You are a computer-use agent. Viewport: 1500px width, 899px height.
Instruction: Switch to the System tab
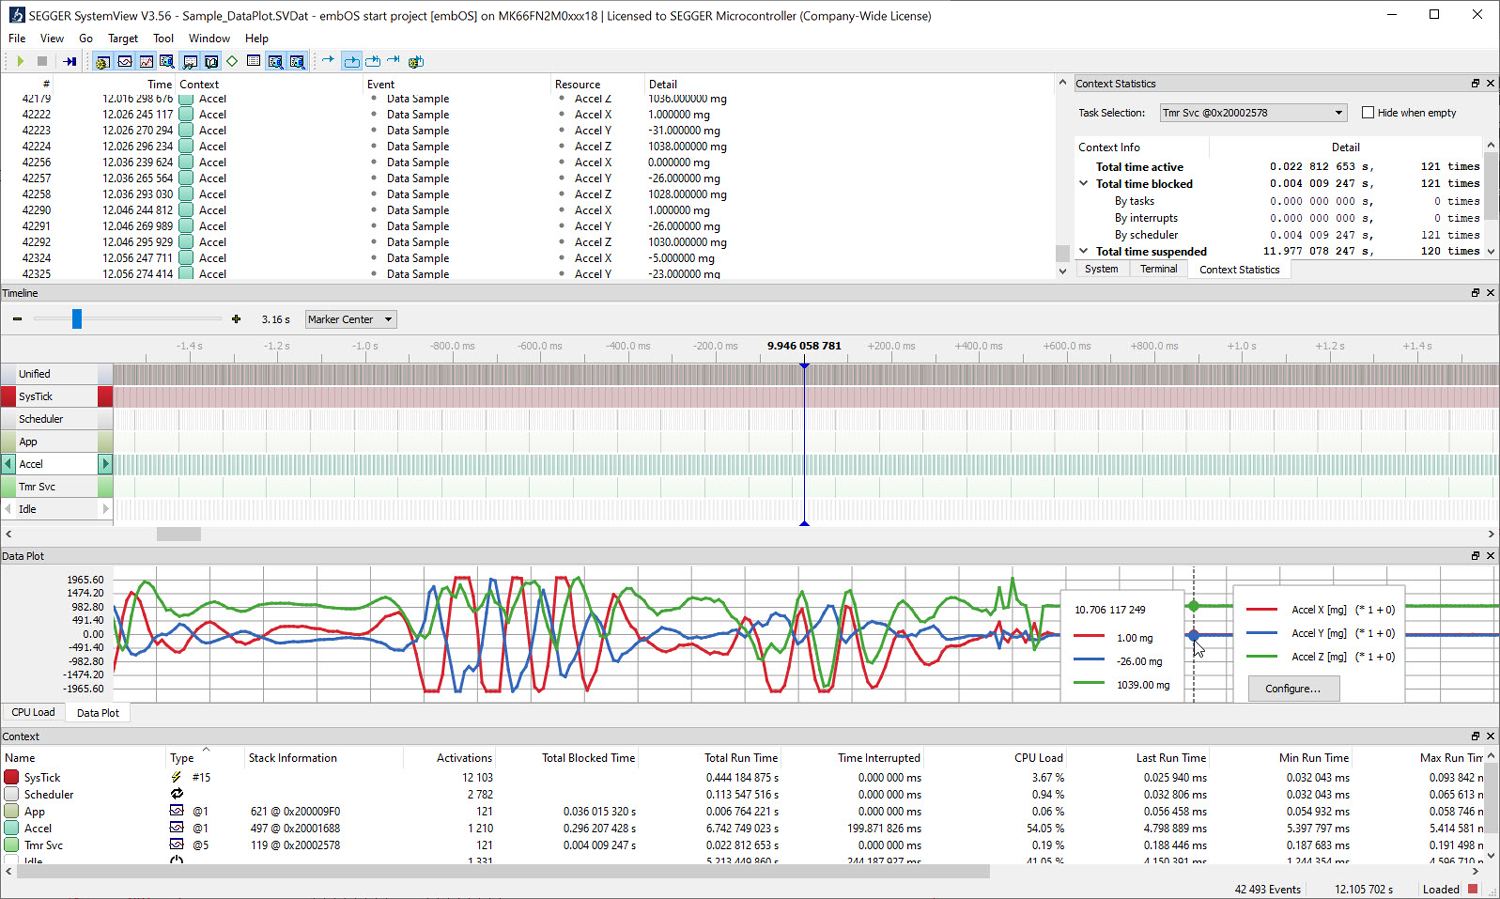[x=1101, y=268]
